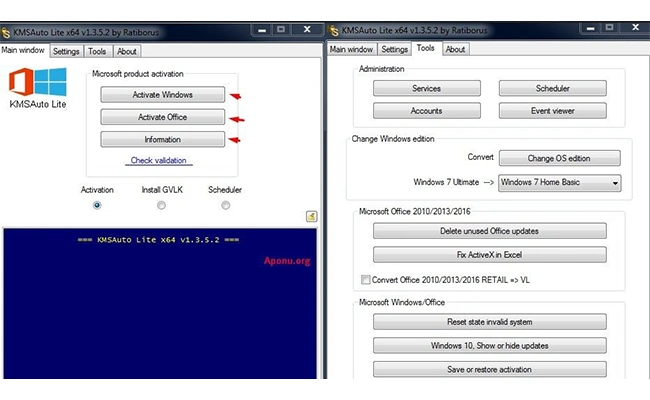Select the Scheduler radio button

point(225,205)
